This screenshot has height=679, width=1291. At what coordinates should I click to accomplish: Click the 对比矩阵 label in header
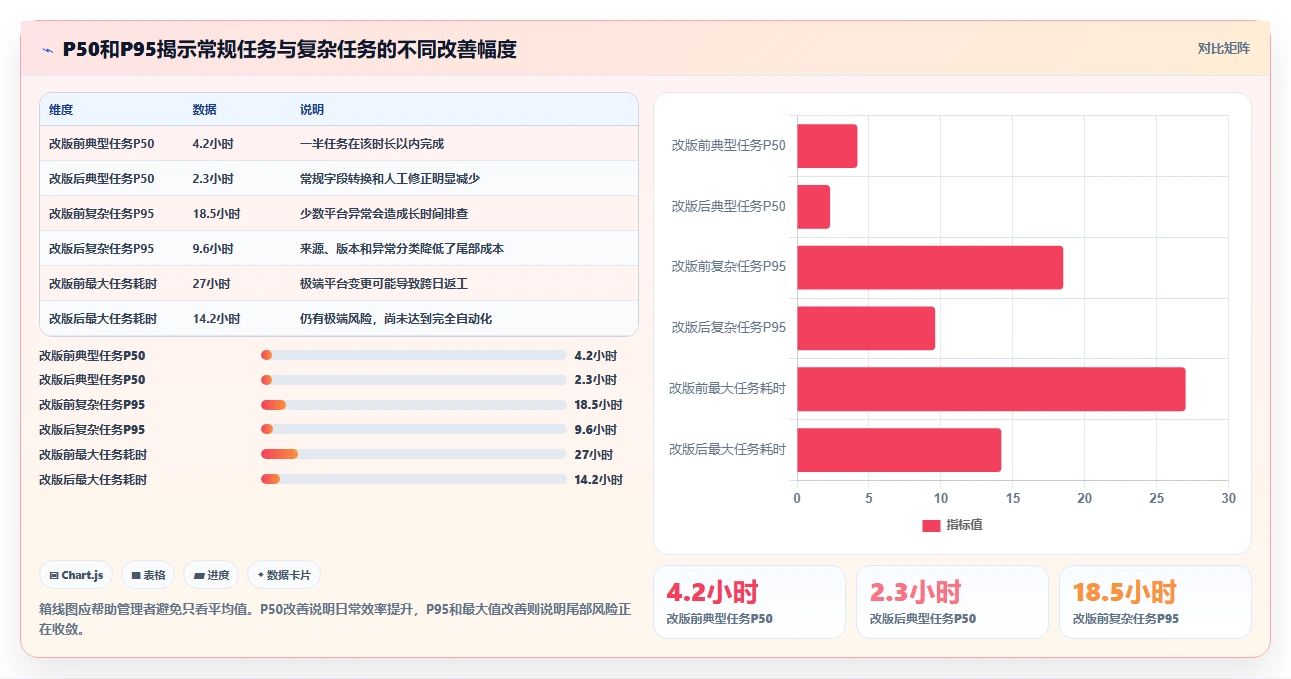click(1224, 48)
